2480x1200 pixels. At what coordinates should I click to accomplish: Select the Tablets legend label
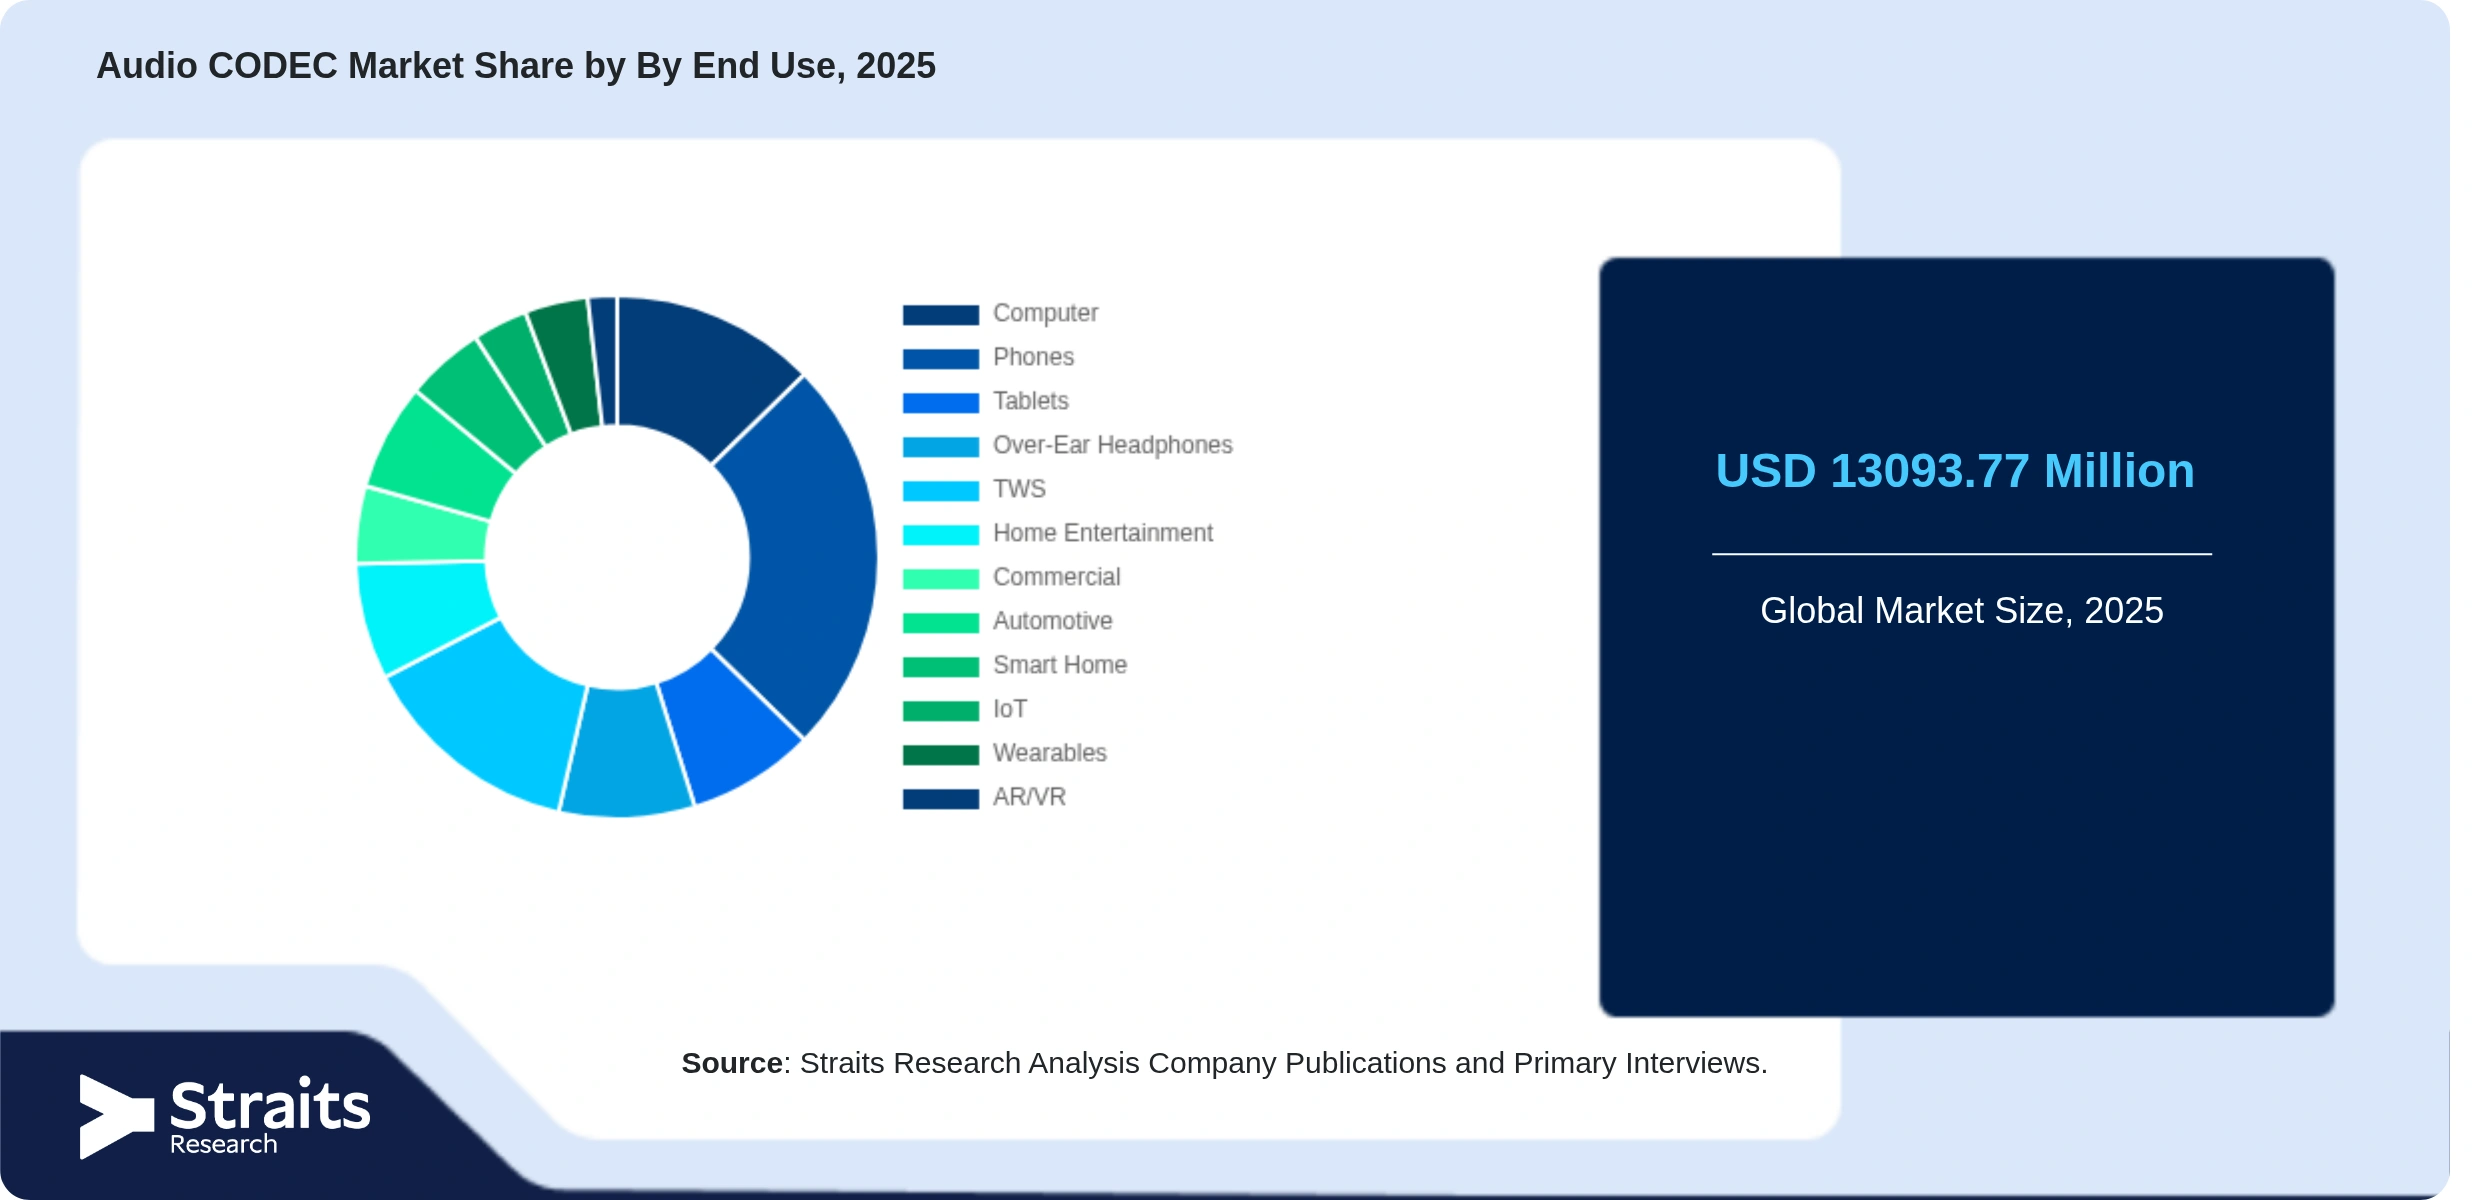[x=1030, y=401]
